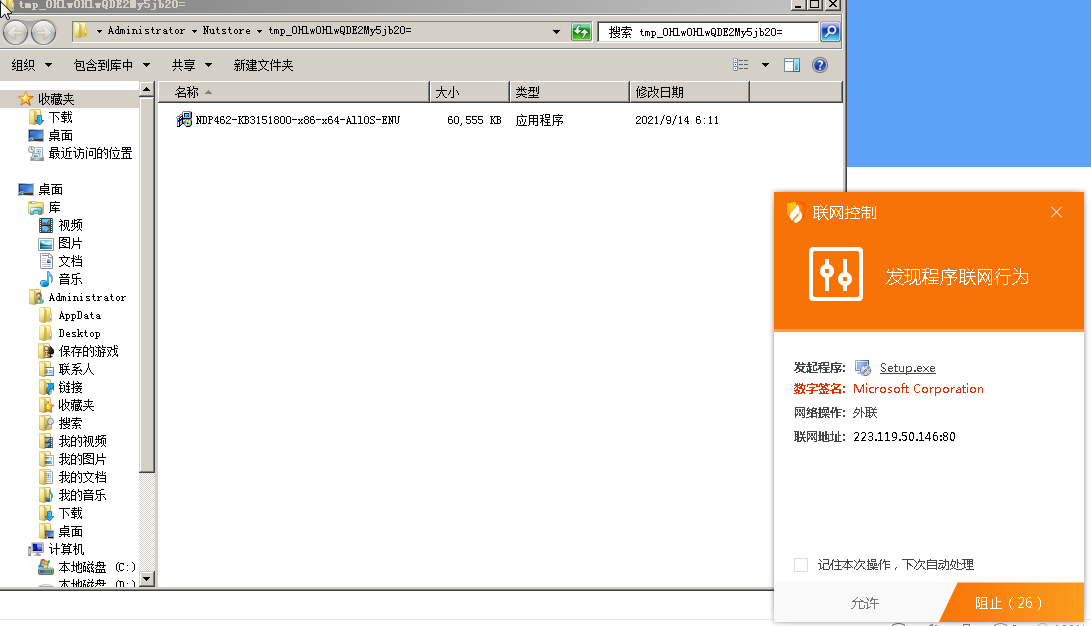
Task: Click the 图片 library icon
Action: click(x=46, y=243)
